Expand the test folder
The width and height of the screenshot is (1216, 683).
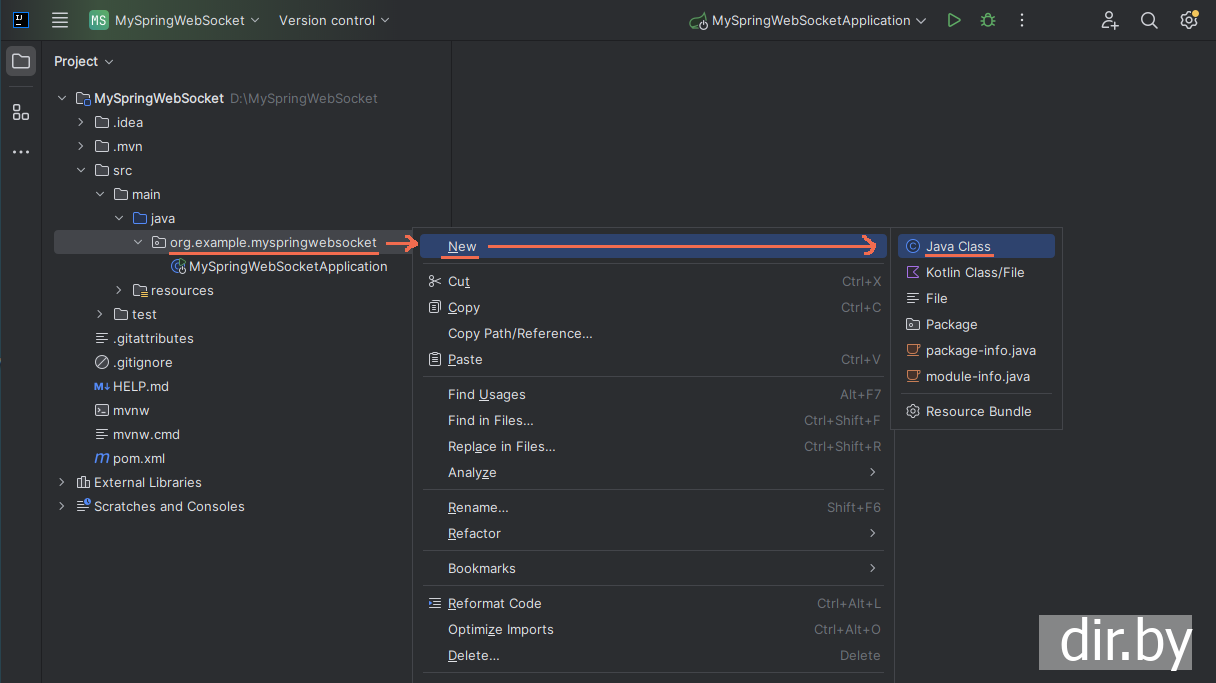100,314
